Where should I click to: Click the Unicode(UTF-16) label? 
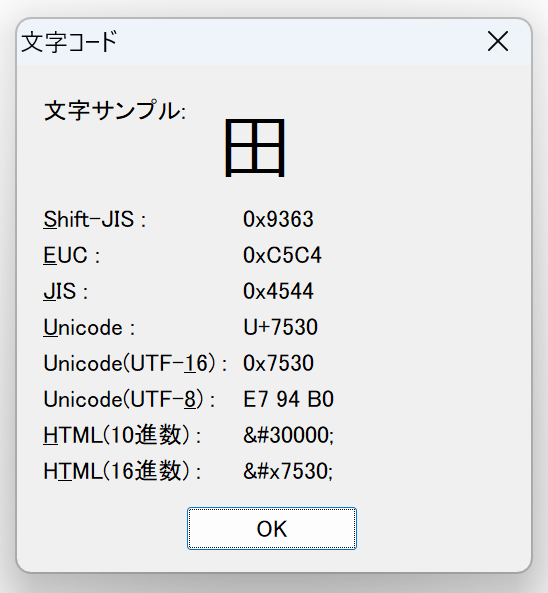click(135, 363)
